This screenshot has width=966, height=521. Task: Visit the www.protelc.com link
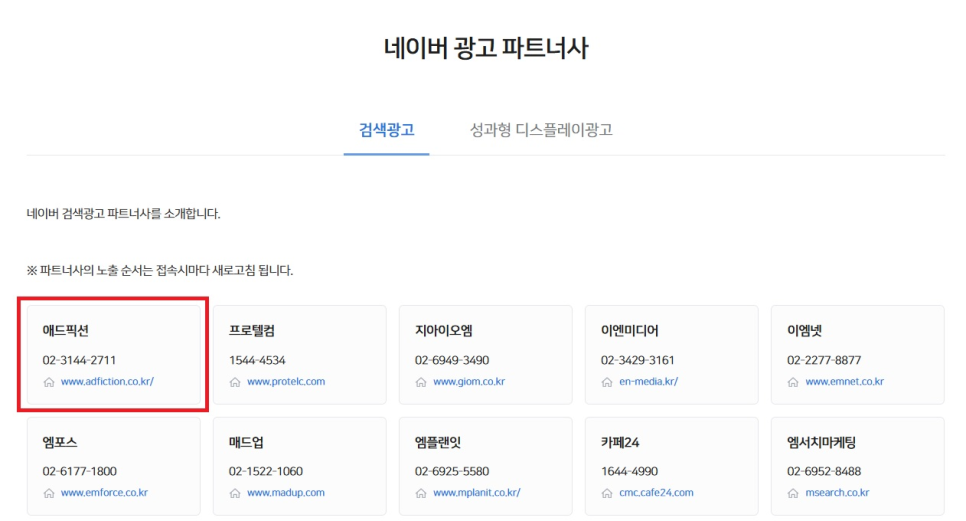tap(286, 381)
